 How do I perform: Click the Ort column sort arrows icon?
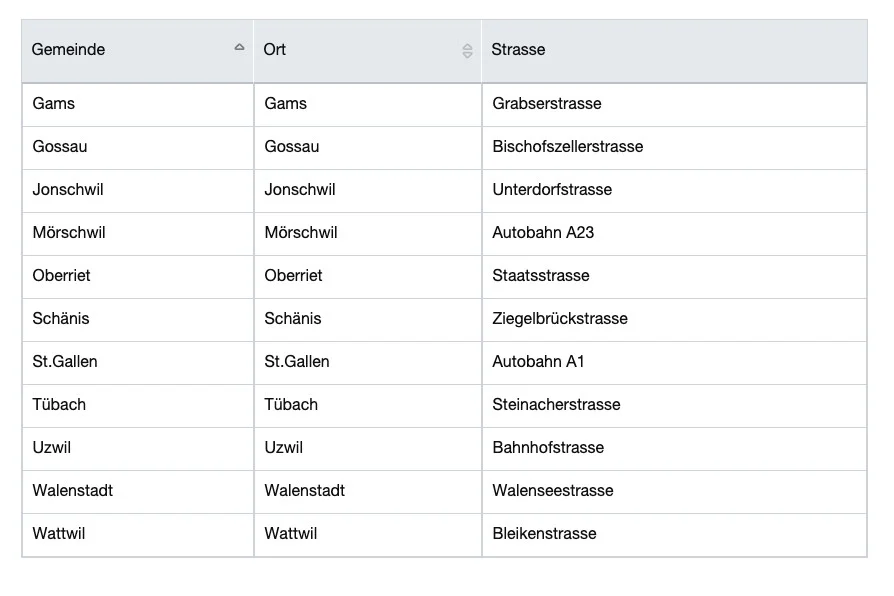pos(467,51)
